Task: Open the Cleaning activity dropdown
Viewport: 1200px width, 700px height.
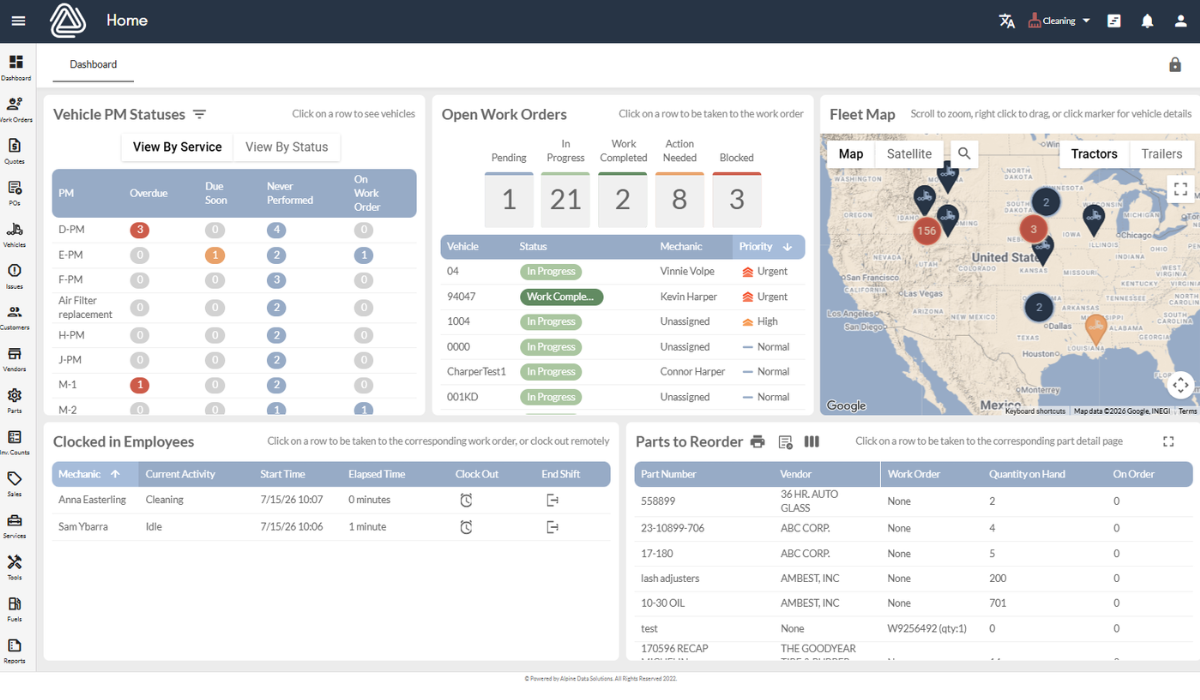Action: [1059, 21]
